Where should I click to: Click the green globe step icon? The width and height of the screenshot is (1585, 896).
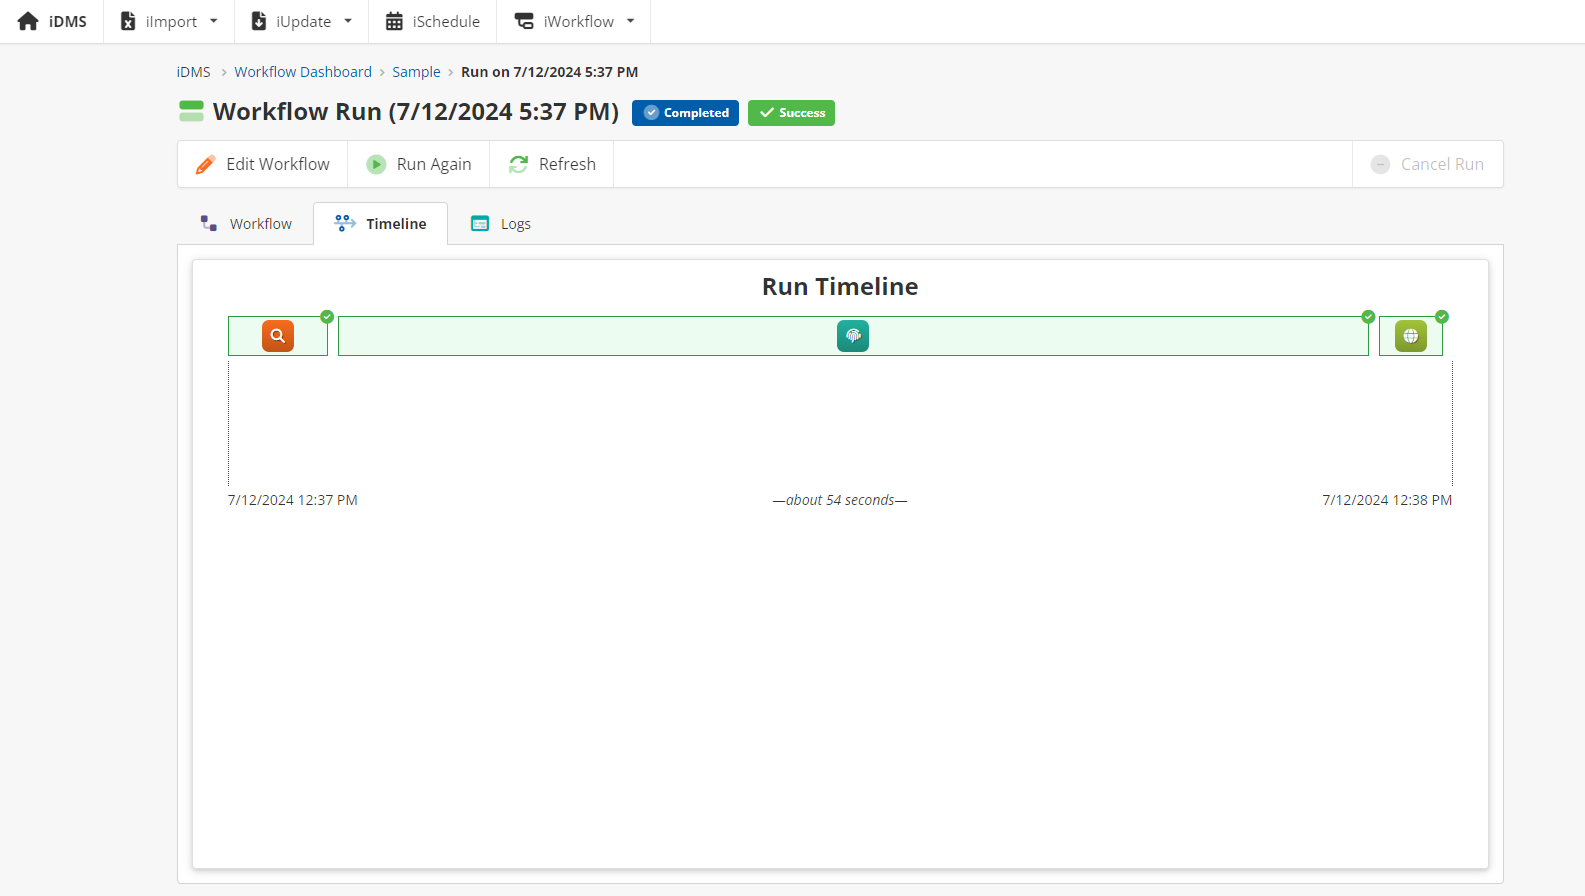(1410, 336)
